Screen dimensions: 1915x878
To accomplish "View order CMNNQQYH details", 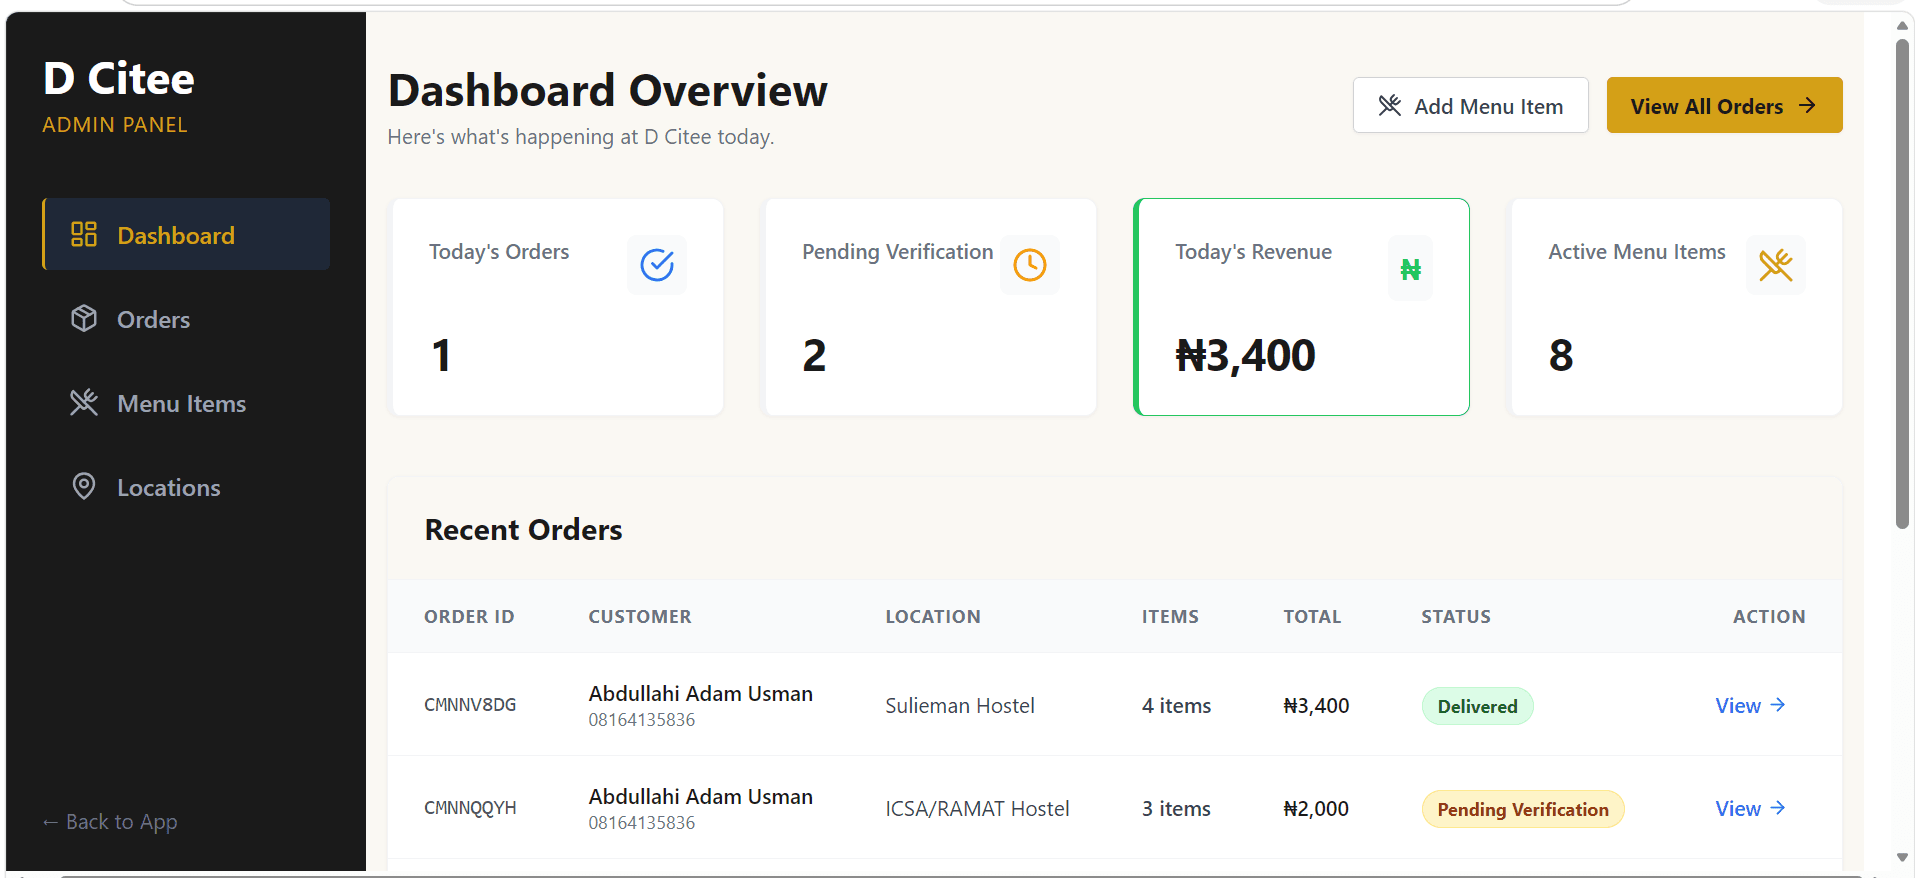I will [x=1749, y=809].
